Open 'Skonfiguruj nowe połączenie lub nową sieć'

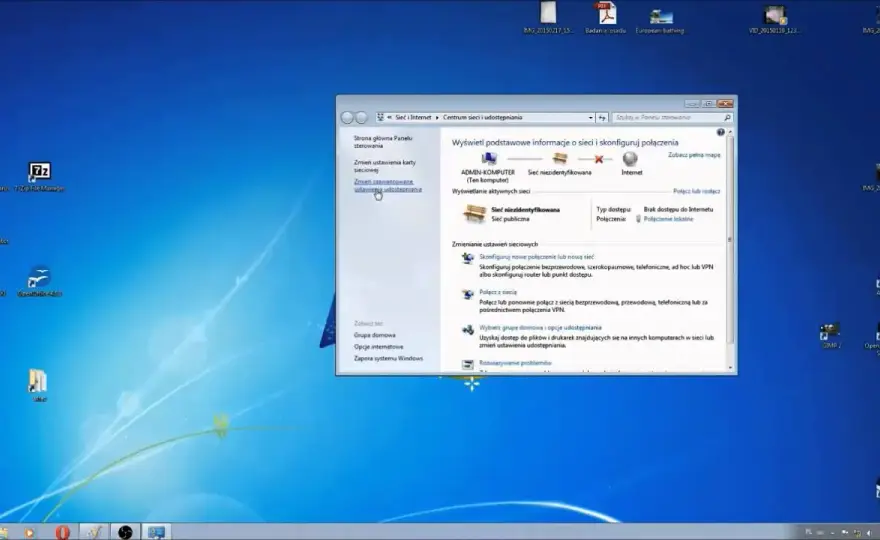(537, 257)
